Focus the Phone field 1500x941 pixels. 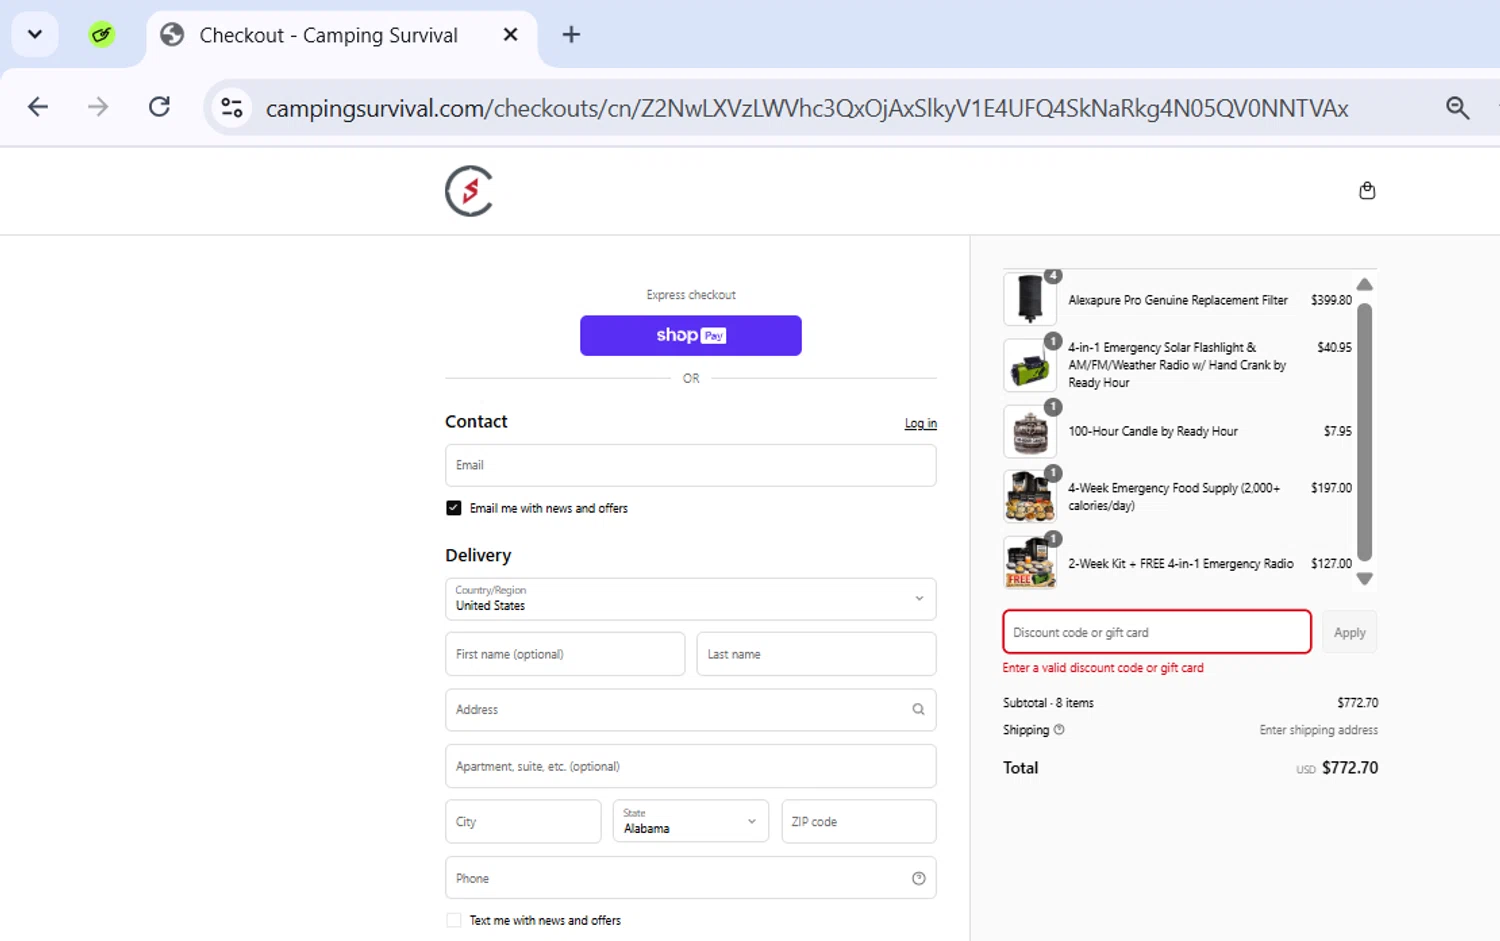pyautogui.click(x=691, y=878)
